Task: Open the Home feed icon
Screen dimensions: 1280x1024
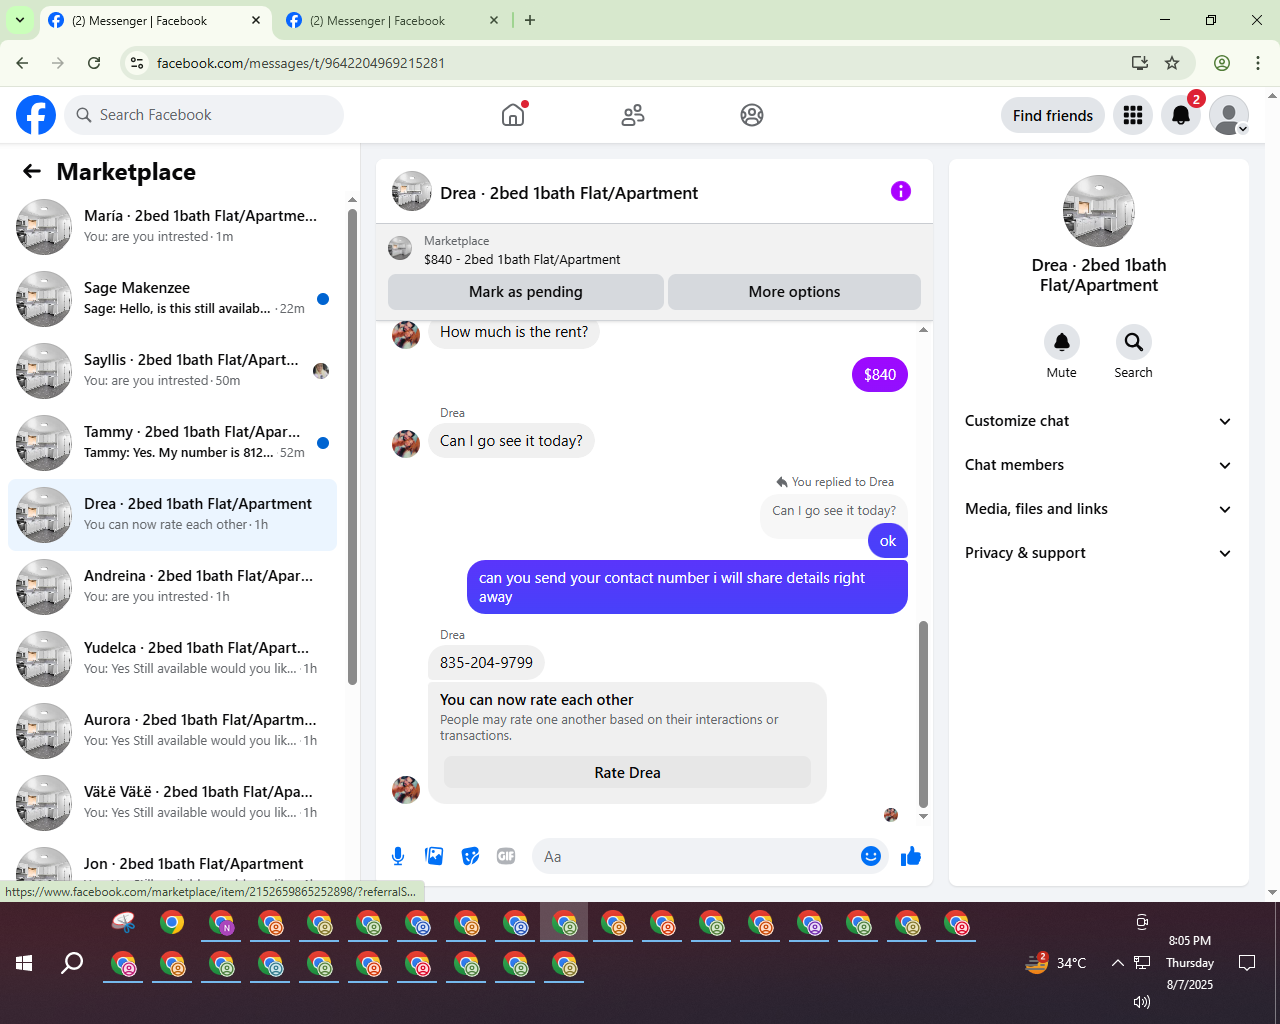Action: coord(513,115)
